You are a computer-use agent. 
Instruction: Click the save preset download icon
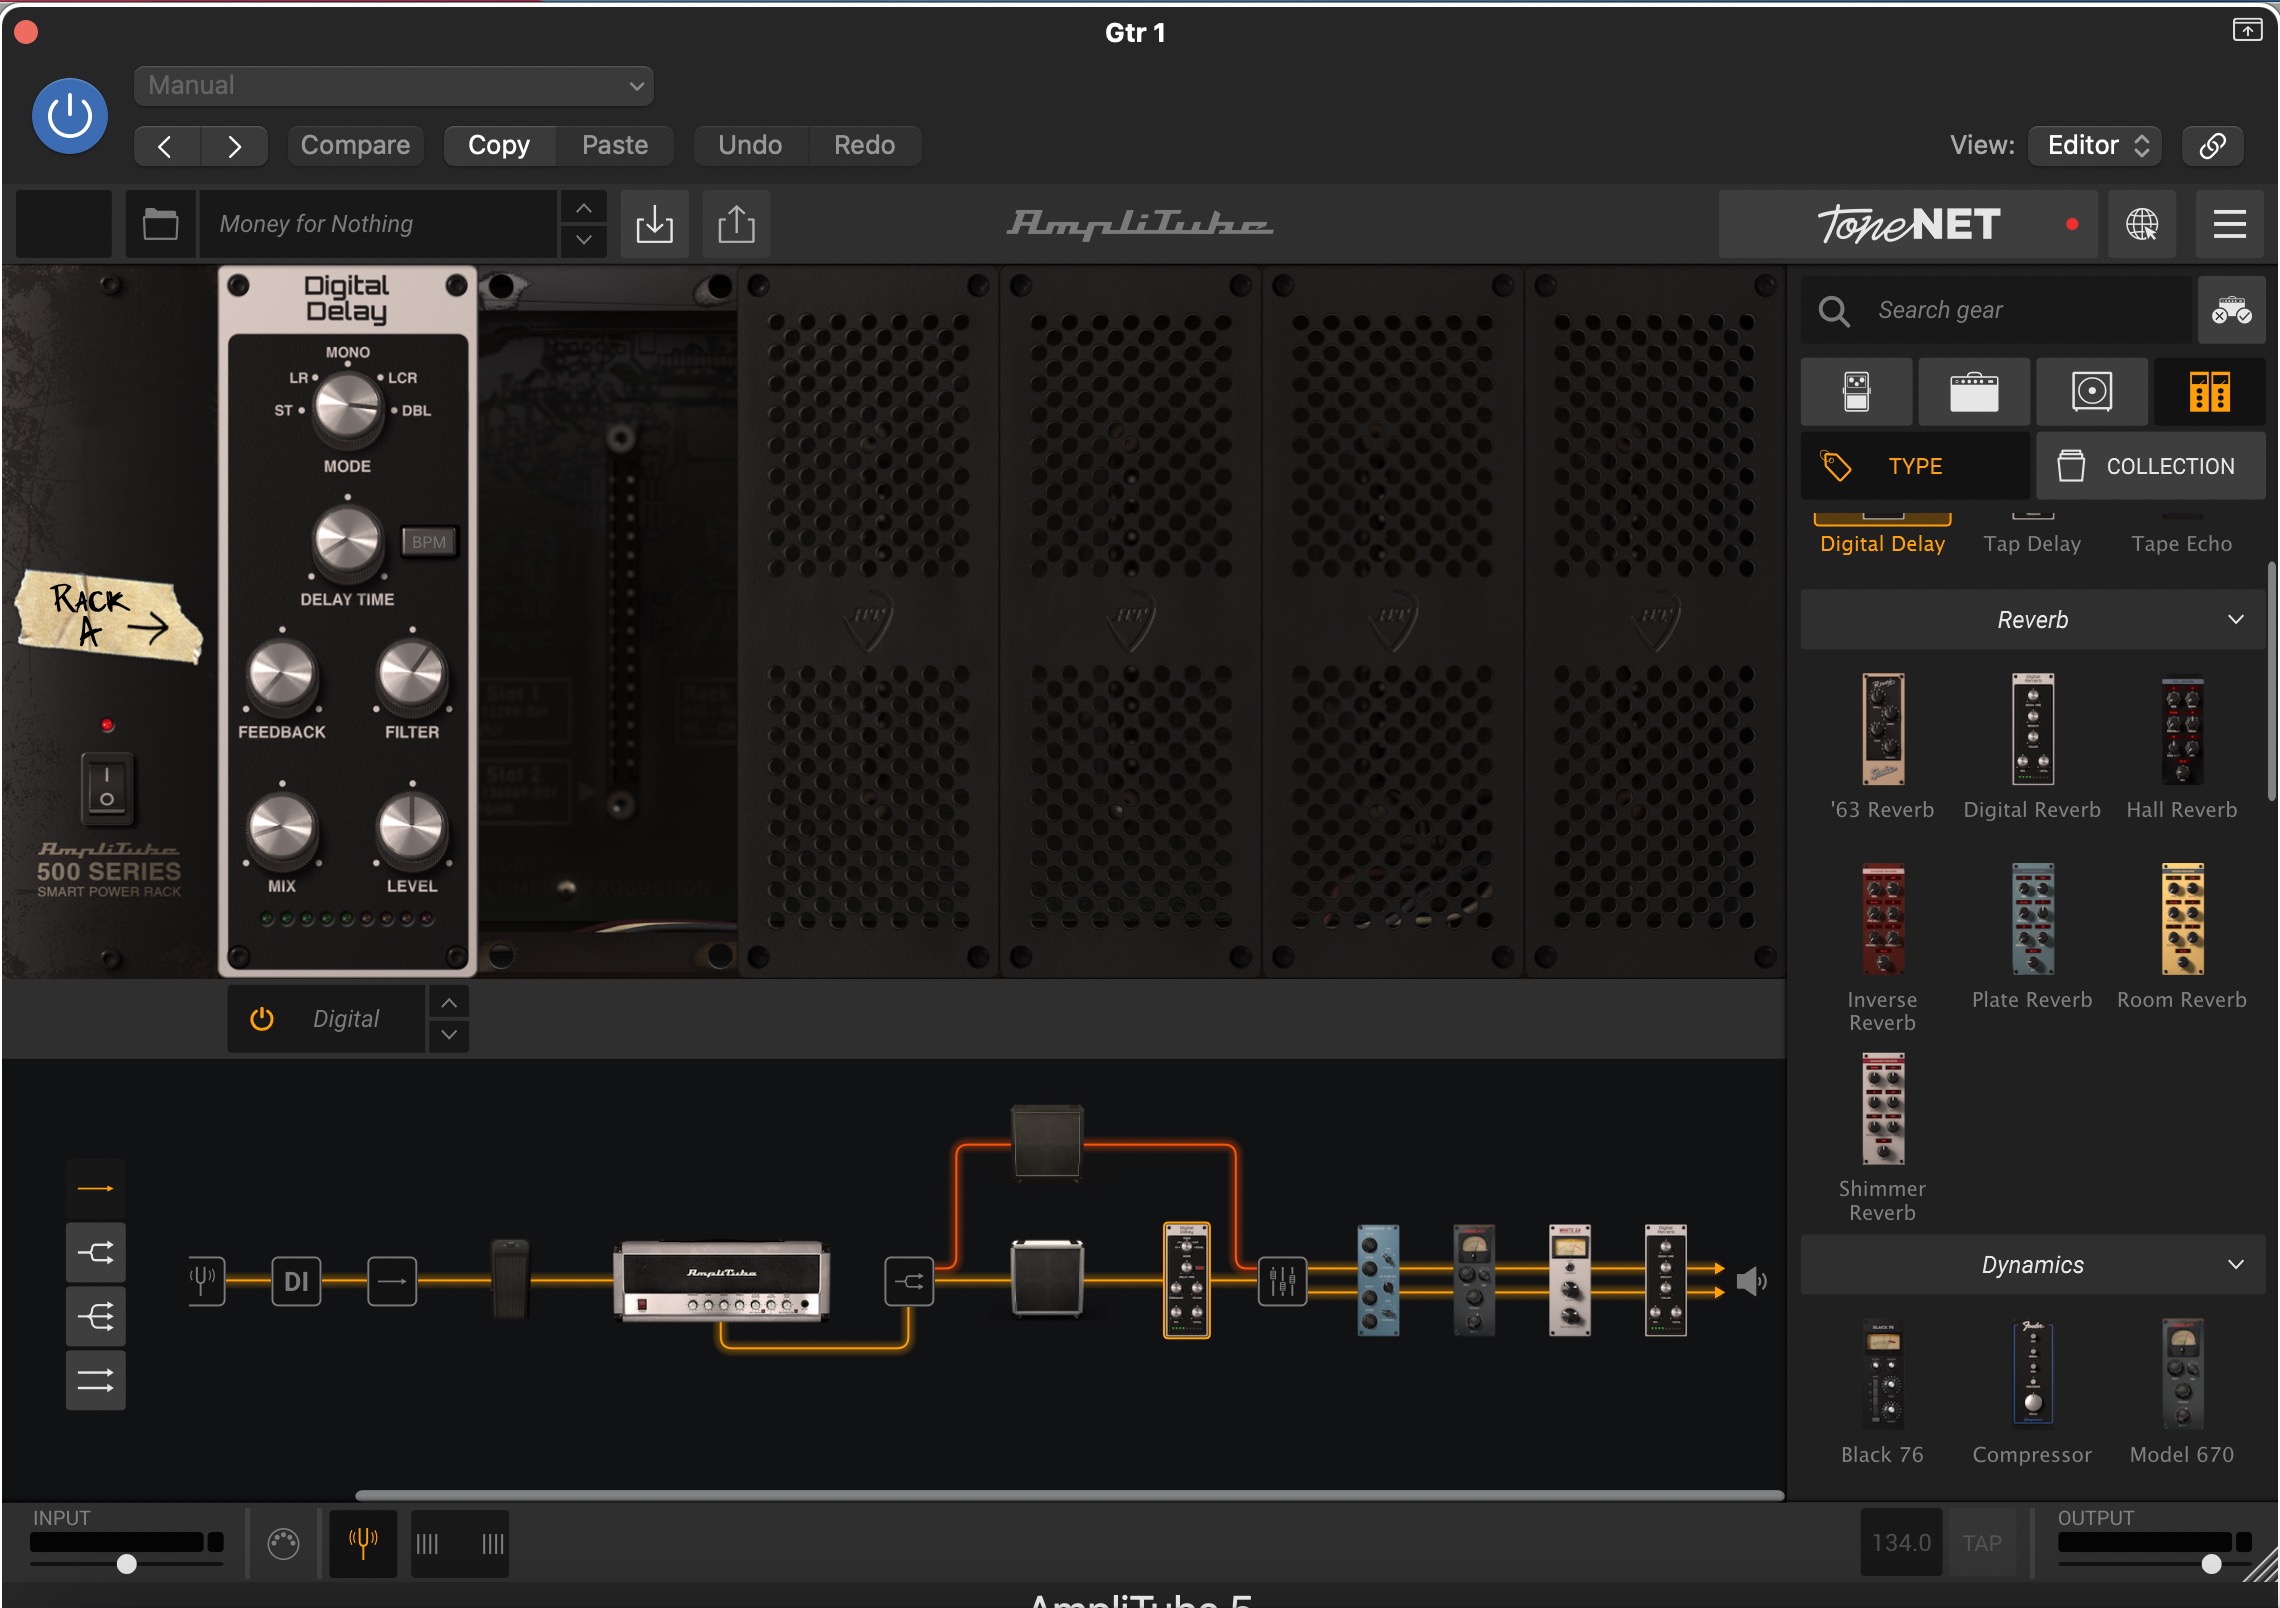(x=655, y=224)
